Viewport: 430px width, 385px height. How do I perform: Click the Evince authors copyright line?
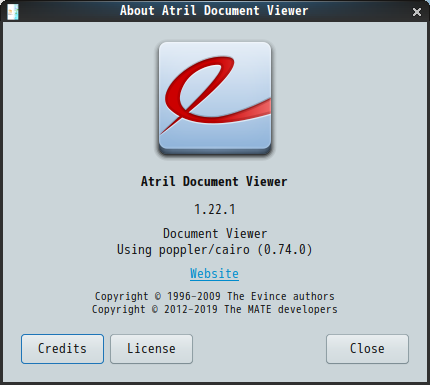[x=215, y=296]
